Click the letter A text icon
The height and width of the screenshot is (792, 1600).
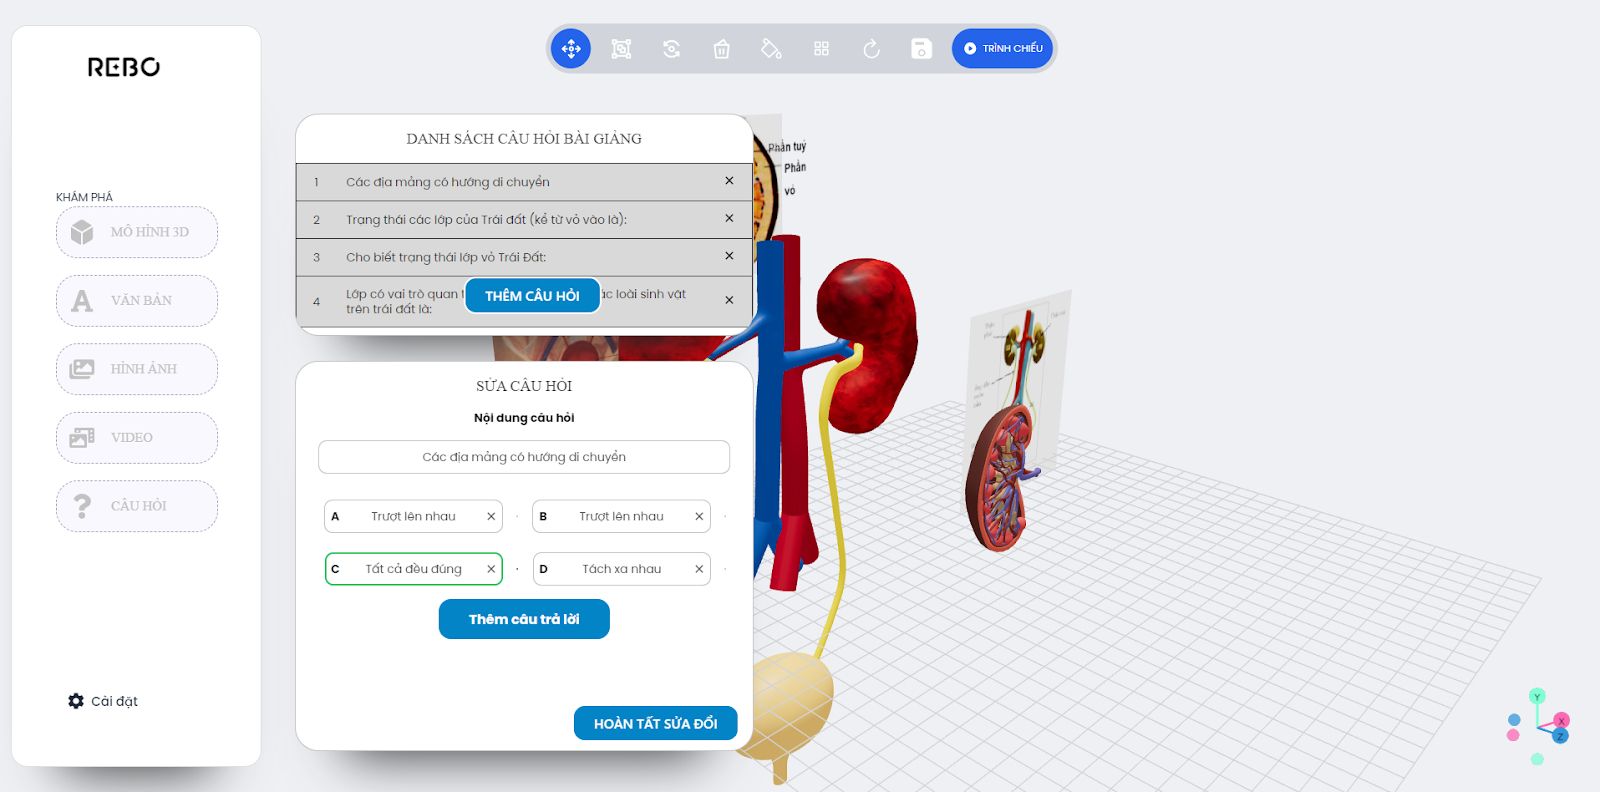tap(82, 300)
